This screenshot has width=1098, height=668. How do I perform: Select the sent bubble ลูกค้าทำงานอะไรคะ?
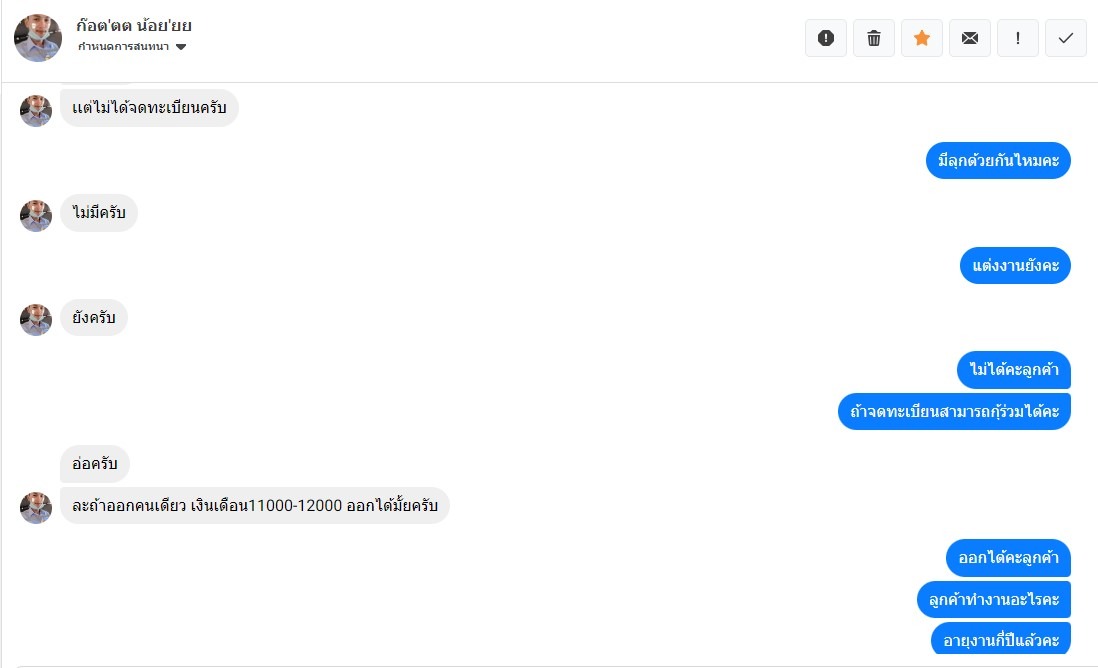pyautogui.click(x=993, y=600)
